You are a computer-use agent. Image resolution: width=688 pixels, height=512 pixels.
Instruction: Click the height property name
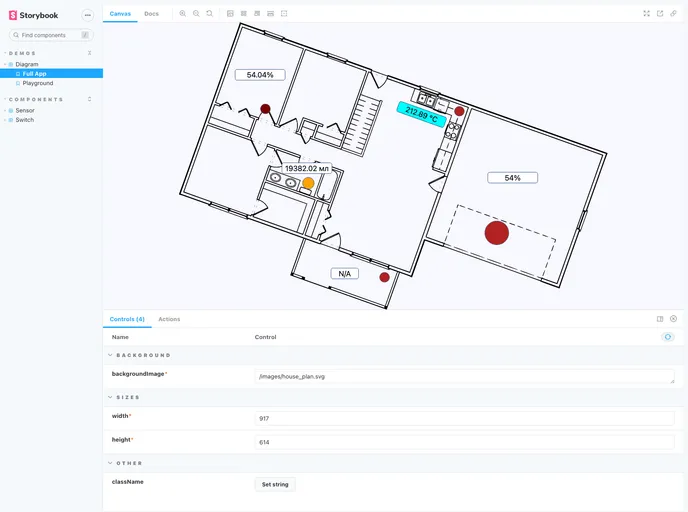click(x=121, y=440)
